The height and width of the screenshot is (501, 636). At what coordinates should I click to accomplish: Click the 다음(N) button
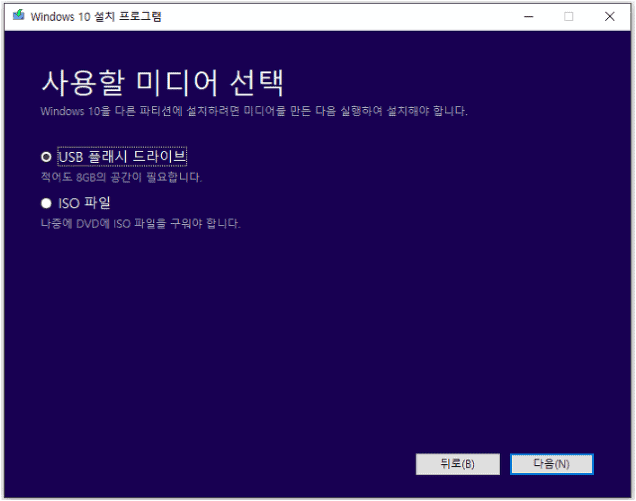click(x=552, y=464)
